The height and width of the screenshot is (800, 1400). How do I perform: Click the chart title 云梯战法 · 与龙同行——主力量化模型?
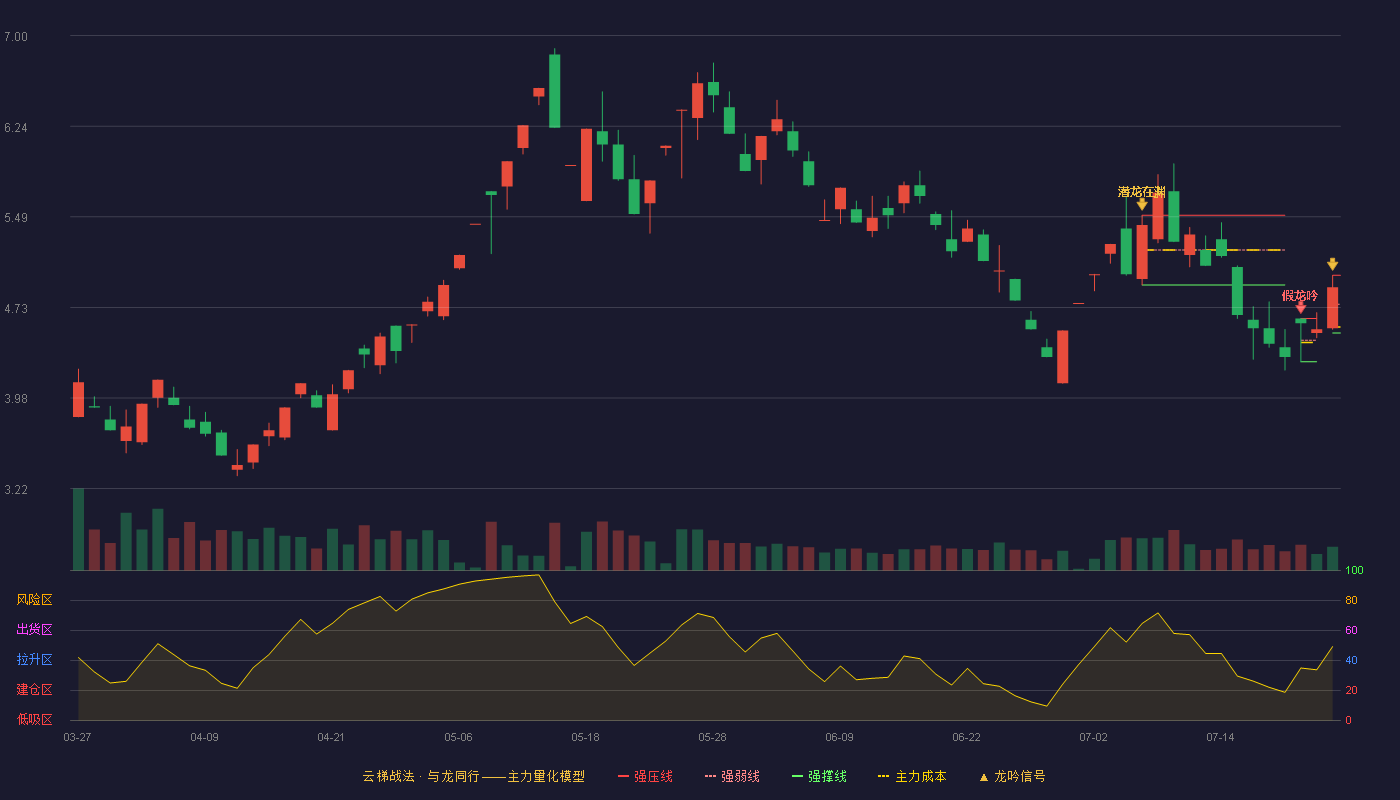(474, 776)
